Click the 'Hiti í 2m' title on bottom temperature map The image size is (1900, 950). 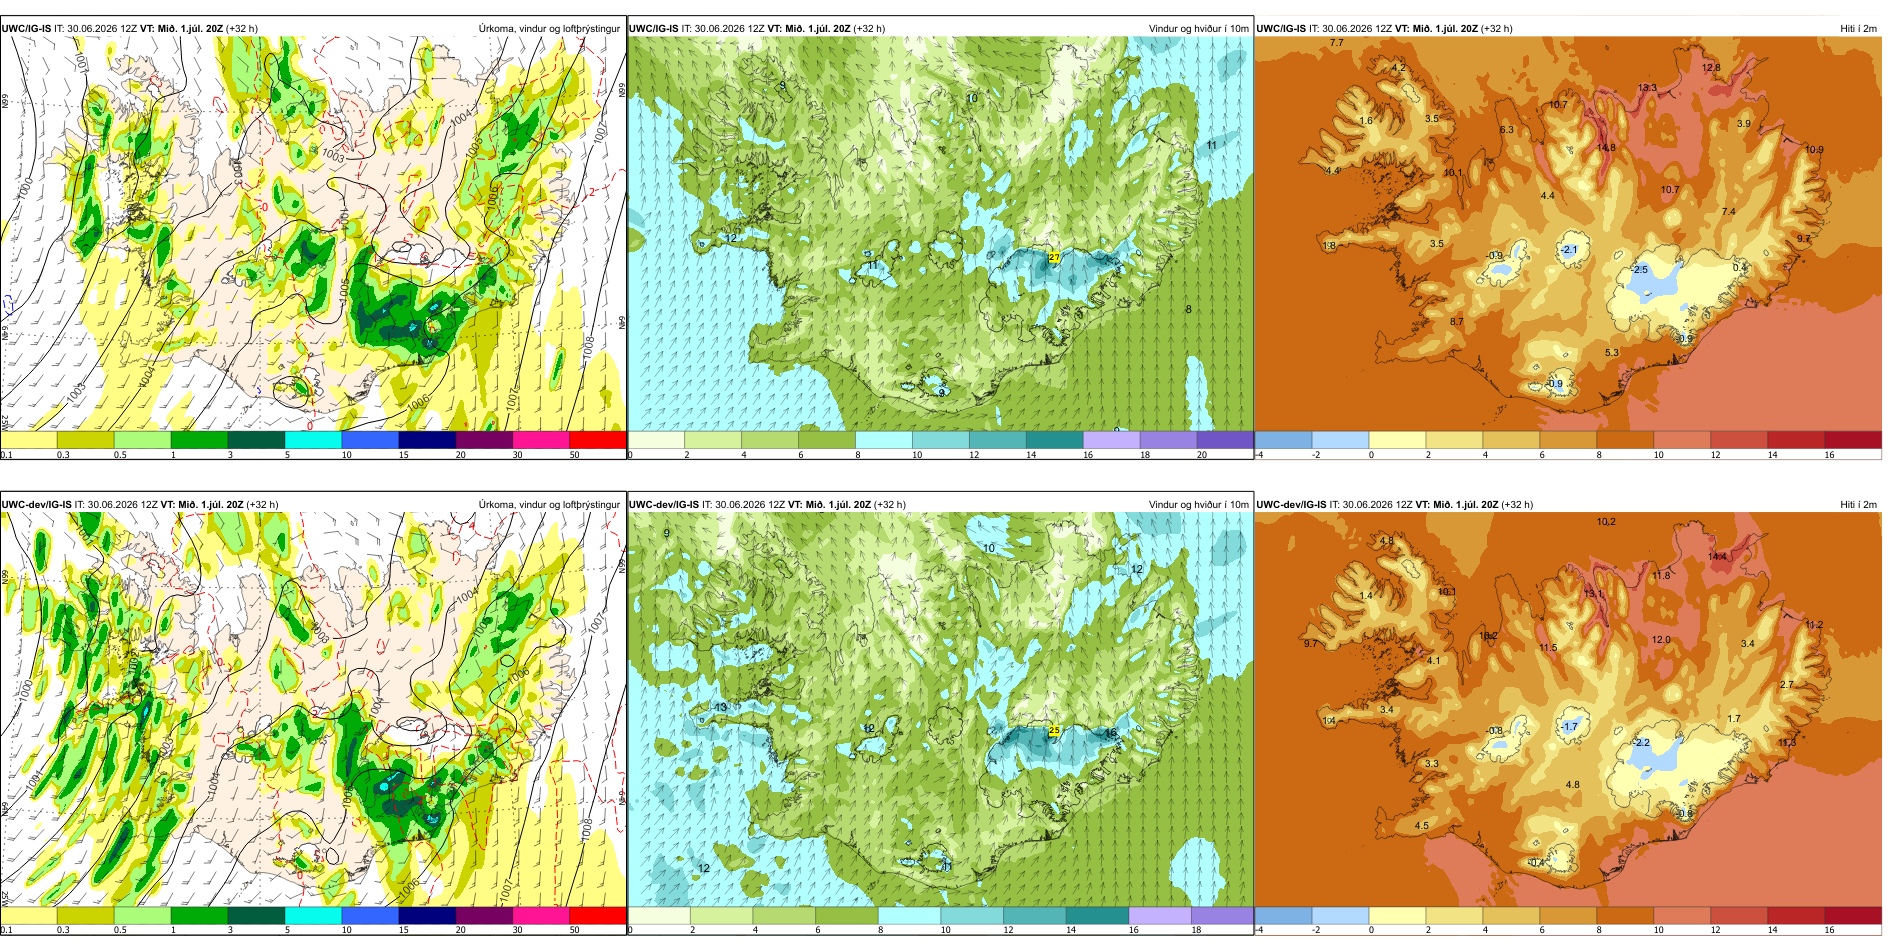(x=1858, y=504)
